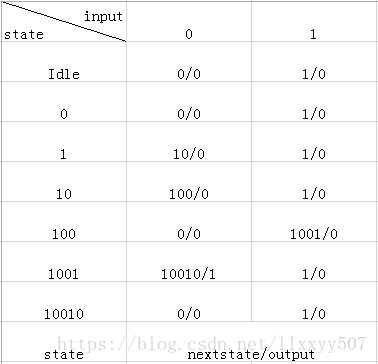The image size is (378, 364).
Task: Click the Idle state cell
Action: click(x=64, y=62)
